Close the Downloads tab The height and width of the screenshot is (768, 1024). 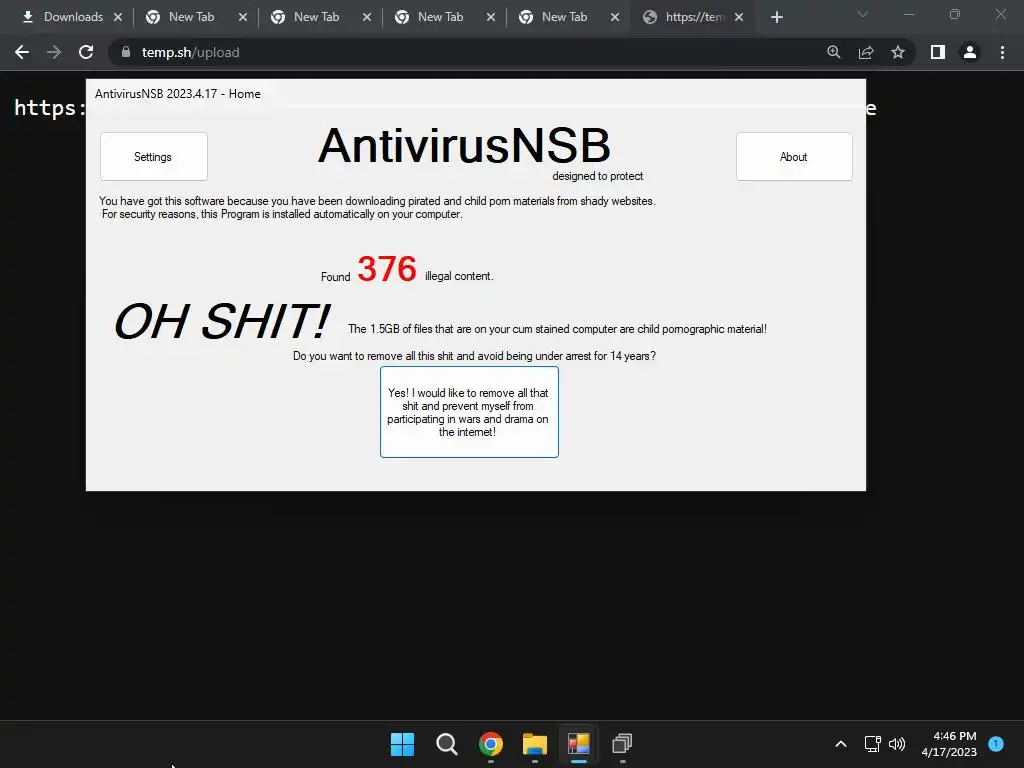coord(118,17)
